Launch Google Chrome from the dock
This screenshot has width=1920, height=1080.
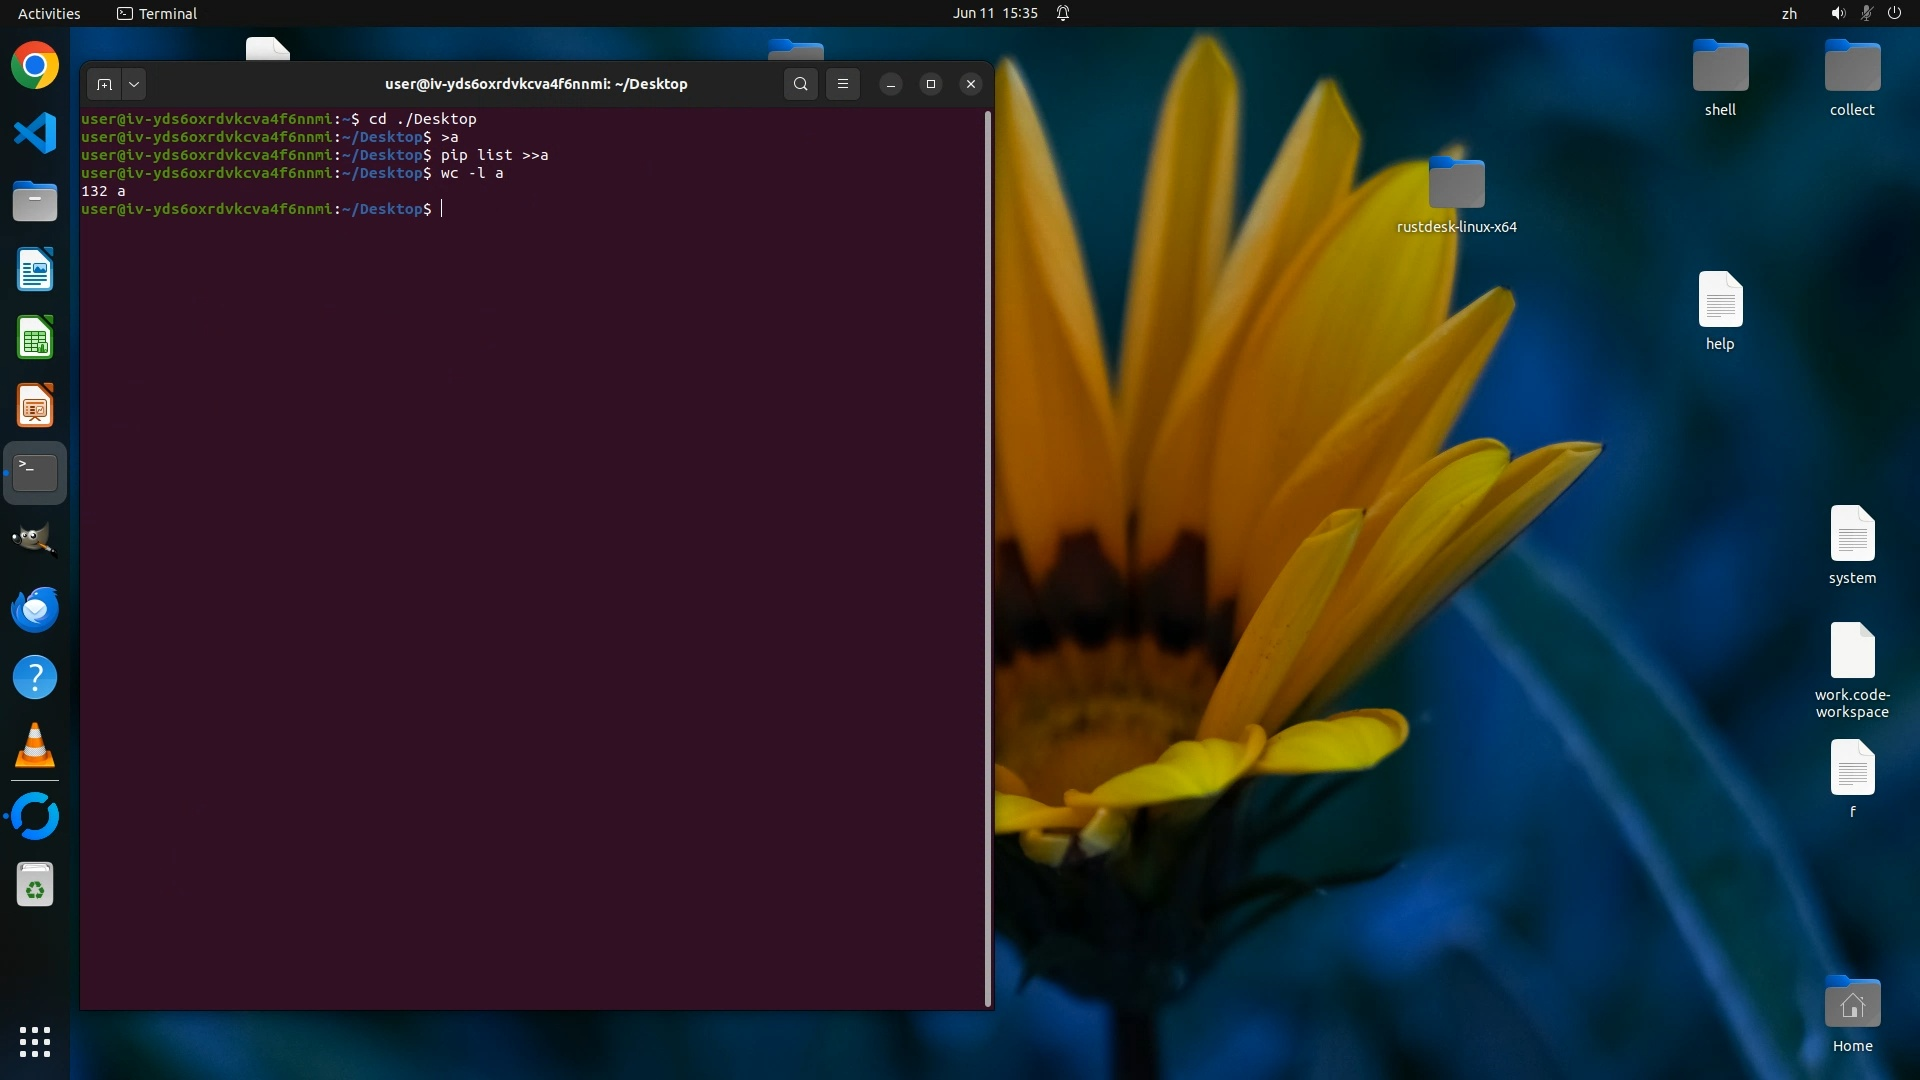tap(35, 66)
